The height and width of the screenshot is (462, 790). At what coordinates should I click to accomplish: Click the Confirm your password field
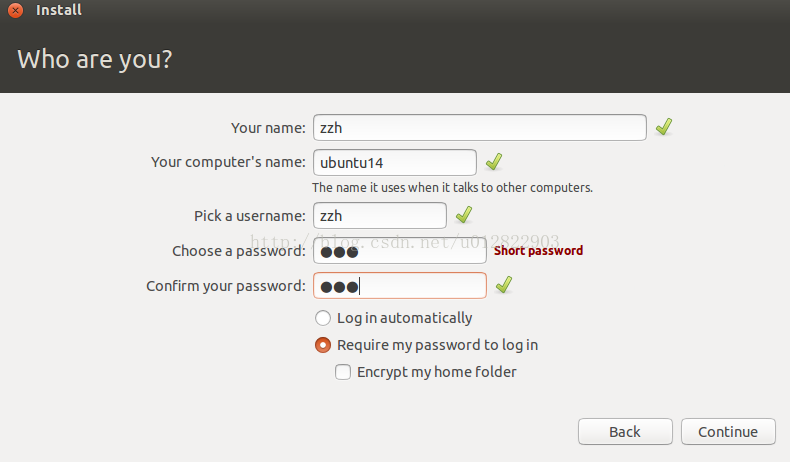point(399,286)
